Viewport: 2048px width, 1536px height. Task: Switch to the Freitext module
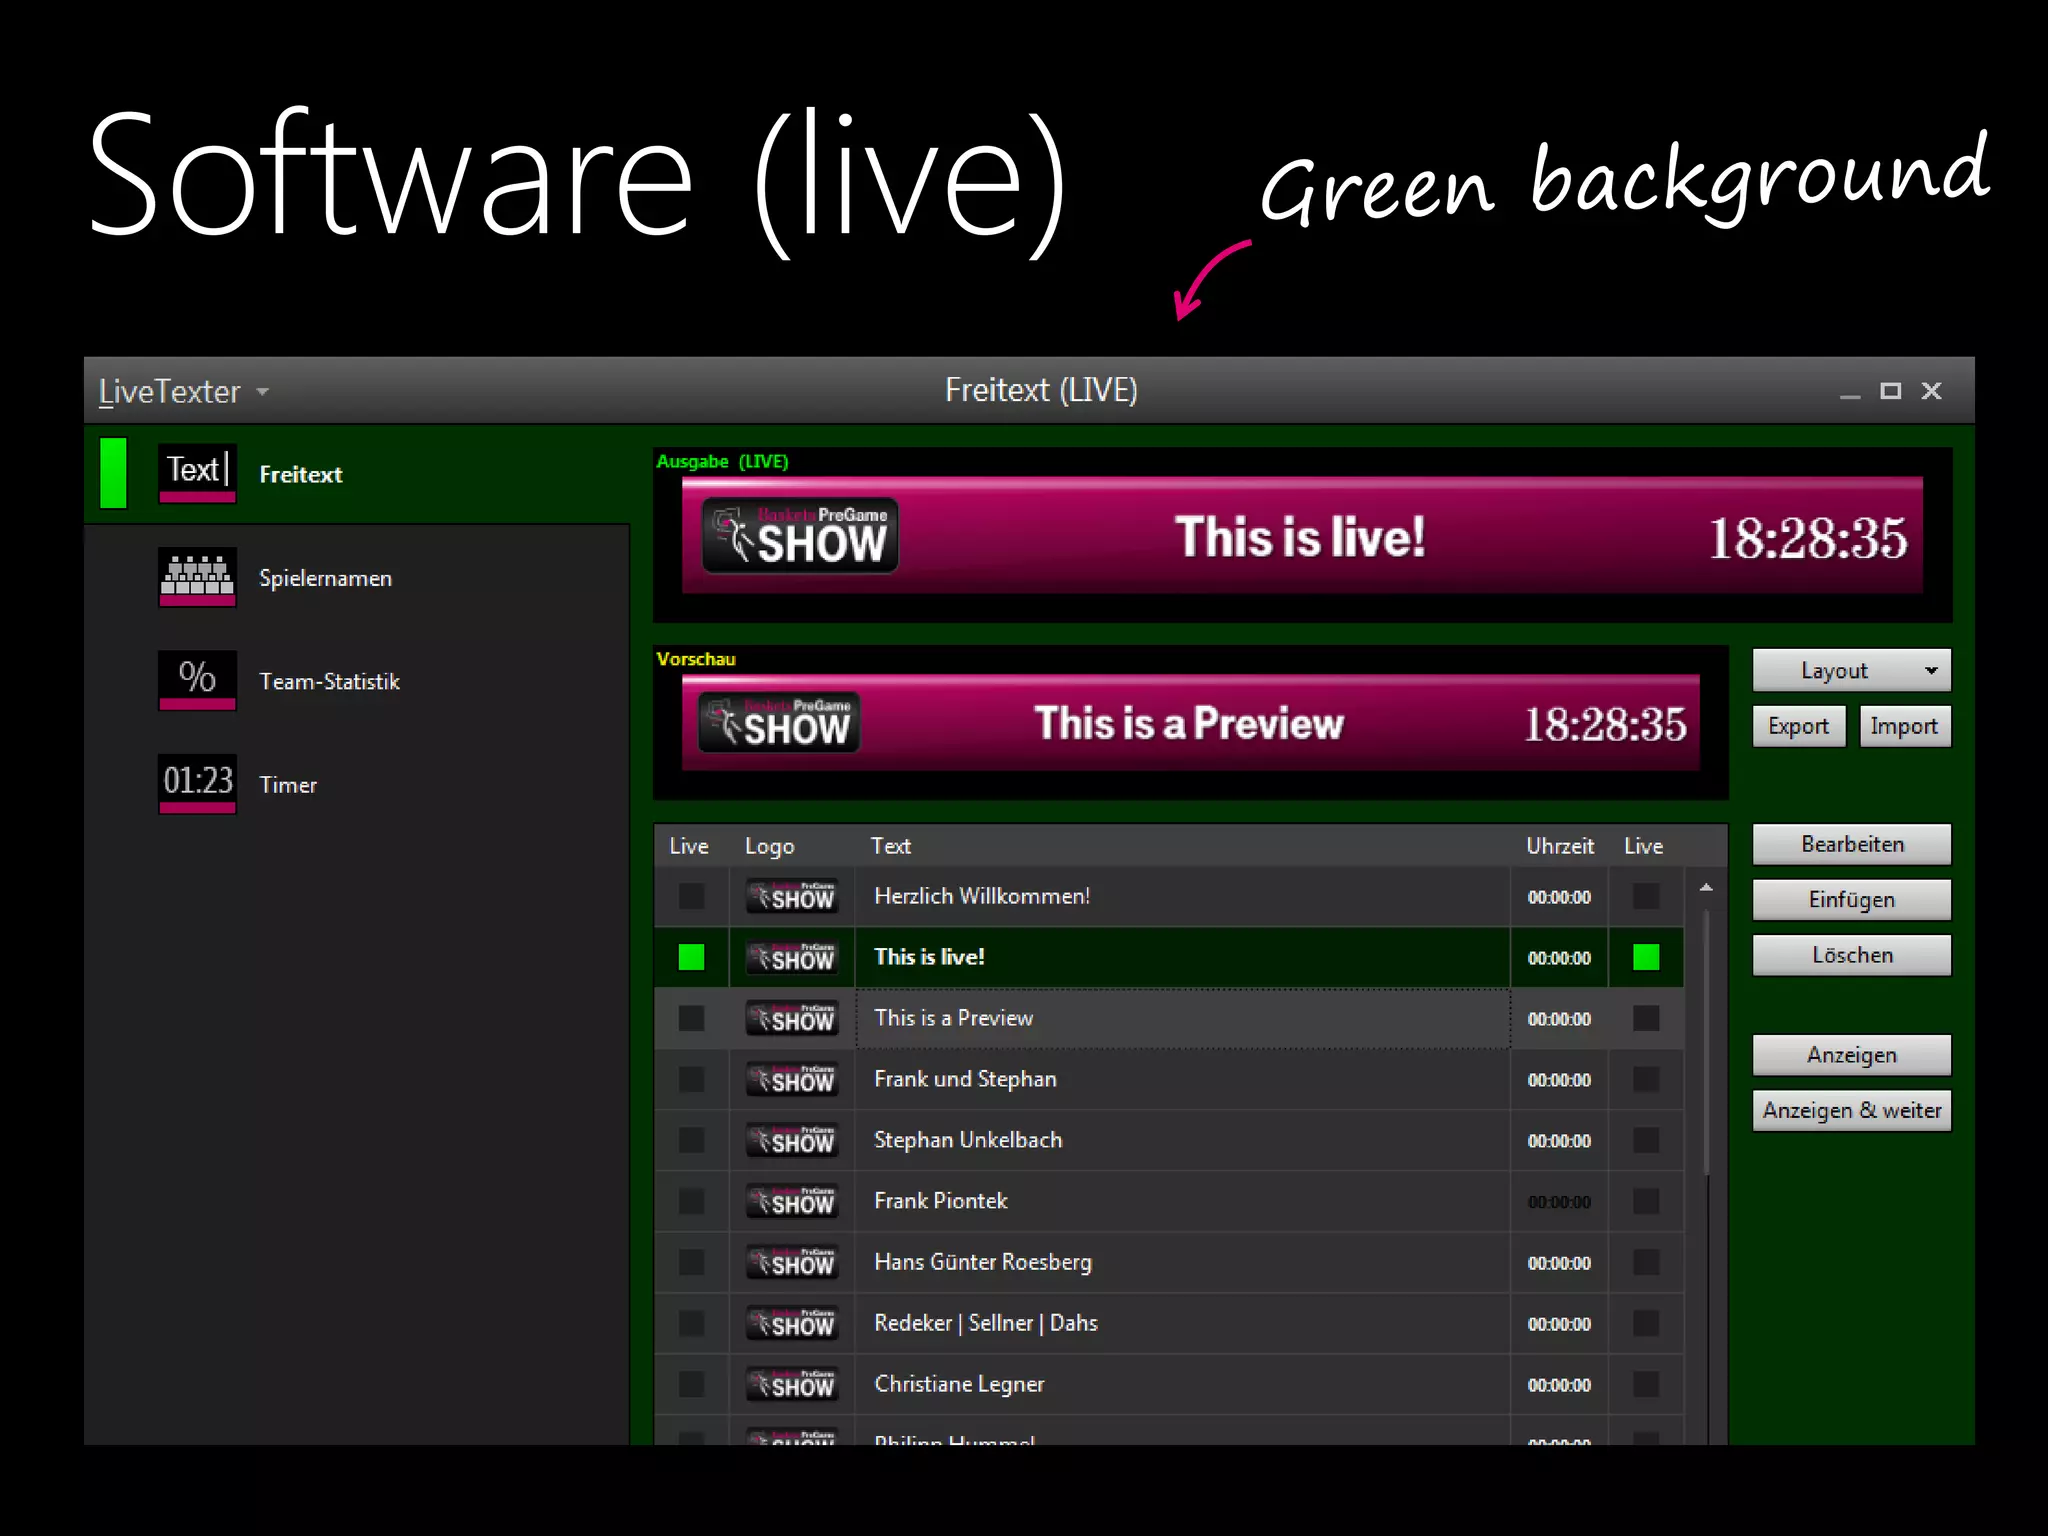[357, 474]
